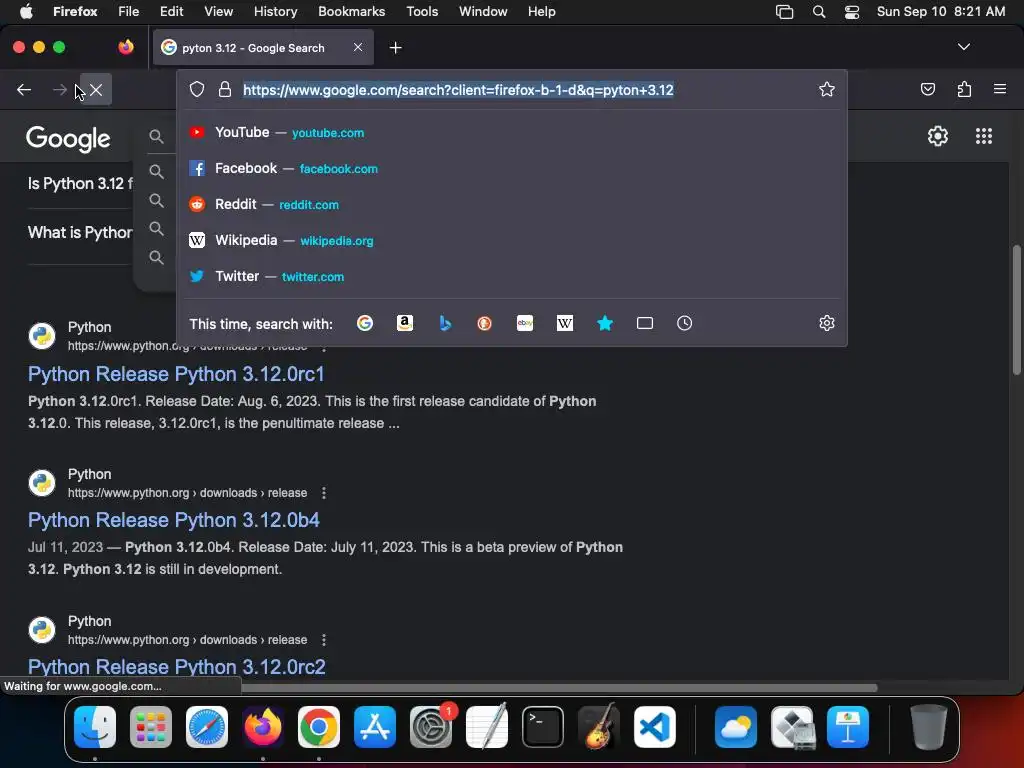Choose Twitter suggestion twitter.com

pyautogui.click(x=513, y=276)
